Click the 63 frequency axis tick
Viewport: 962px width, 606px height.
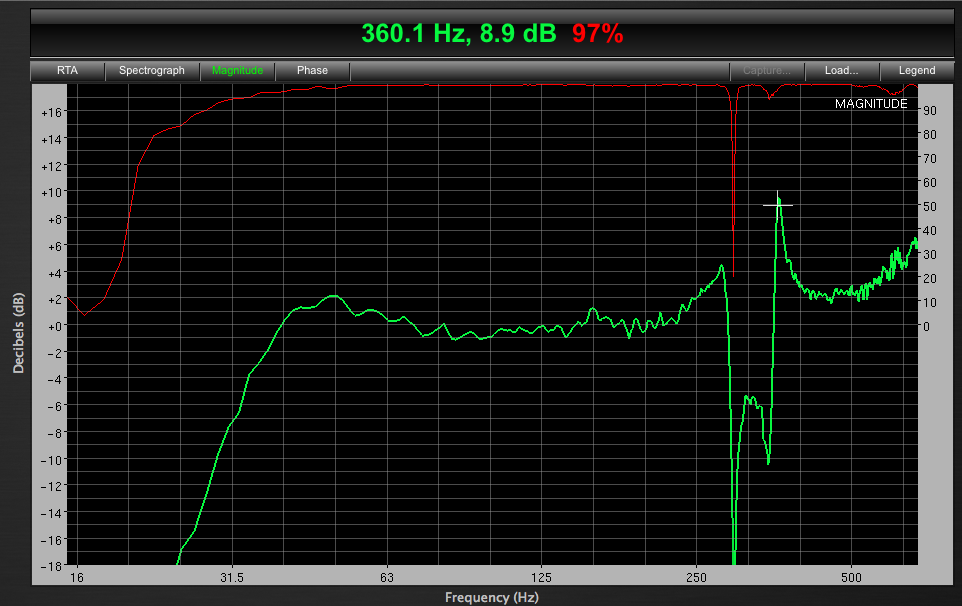click(x=387, y=577)
